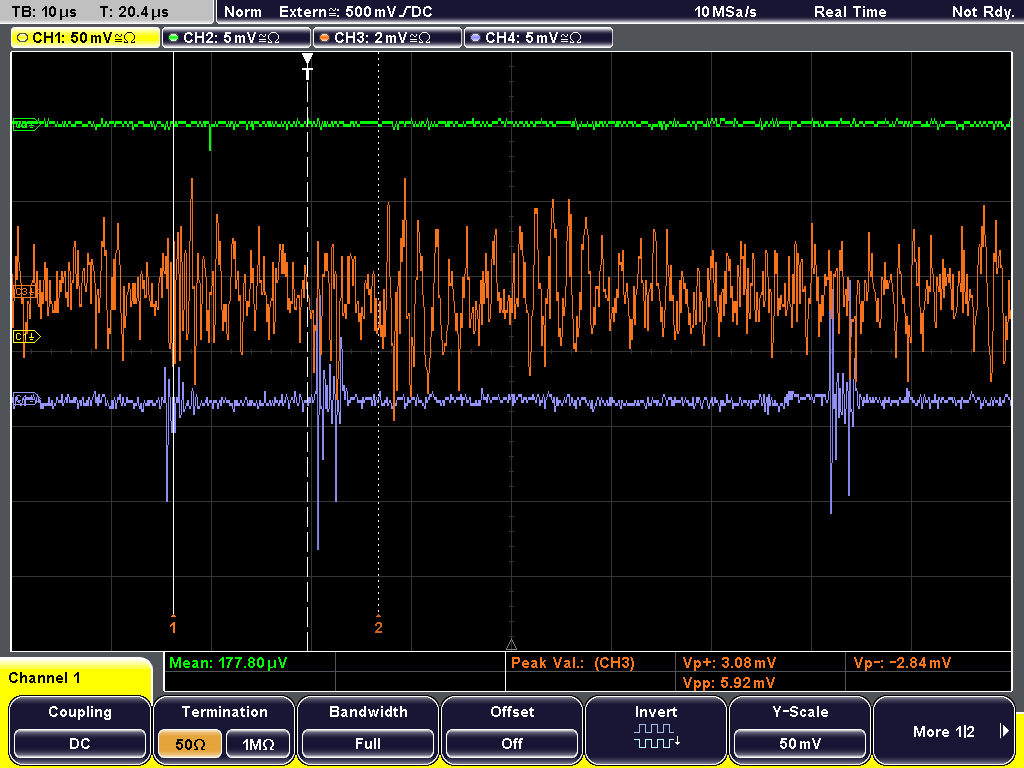Screen dimensions: 1024x768
Task: Click the CH4 blue ground level marker
Action: point(25,400)
